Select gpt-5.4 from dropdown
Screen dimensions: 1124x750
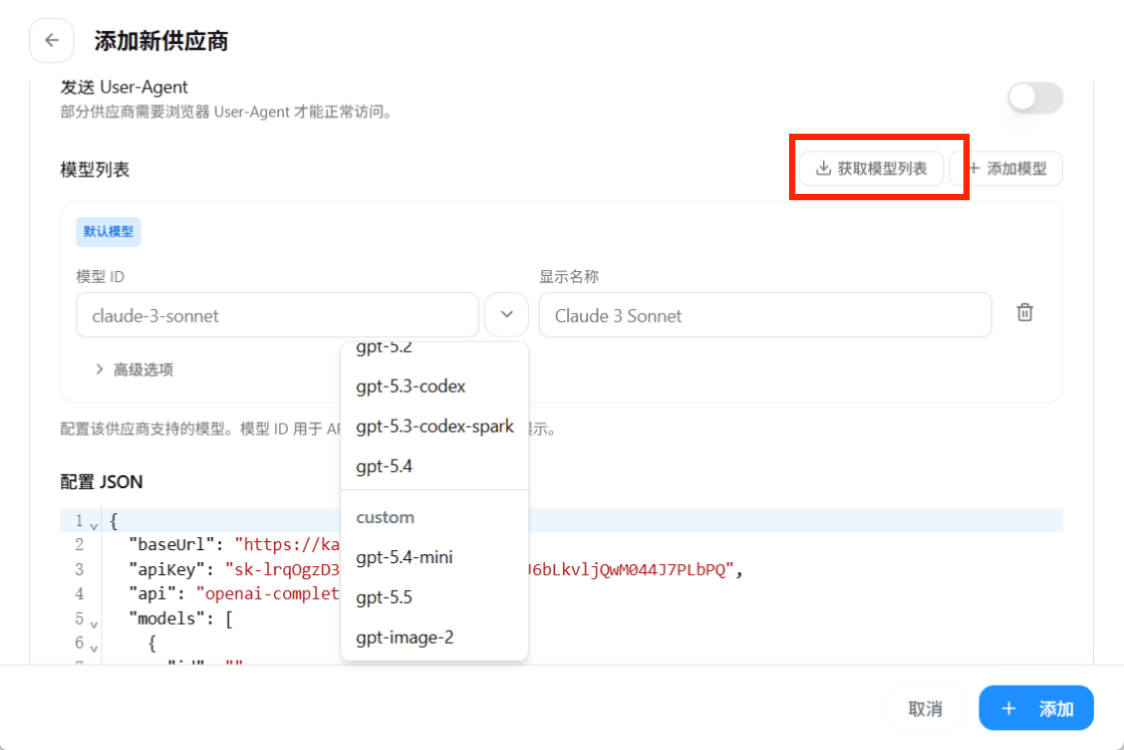coord(434,467)
